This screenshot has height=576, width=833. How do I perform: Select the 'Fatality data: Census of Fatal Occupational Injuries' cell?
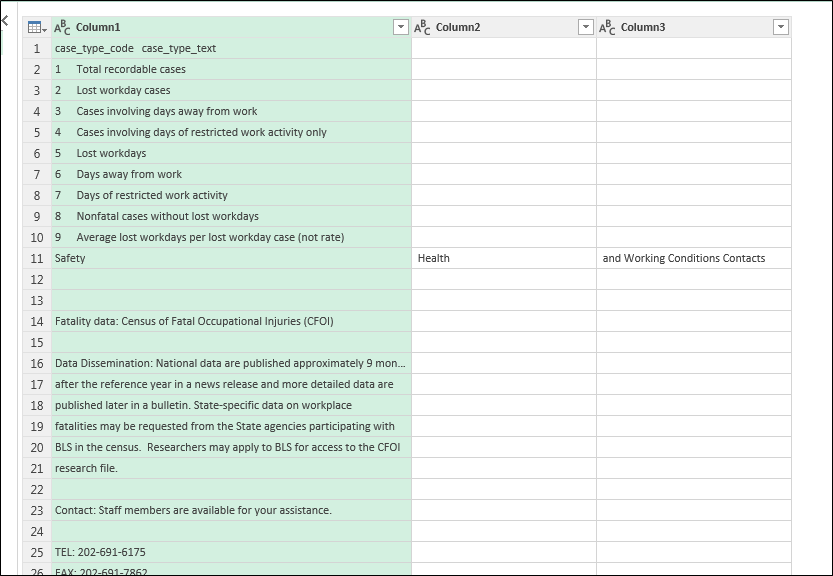point(231,321)
